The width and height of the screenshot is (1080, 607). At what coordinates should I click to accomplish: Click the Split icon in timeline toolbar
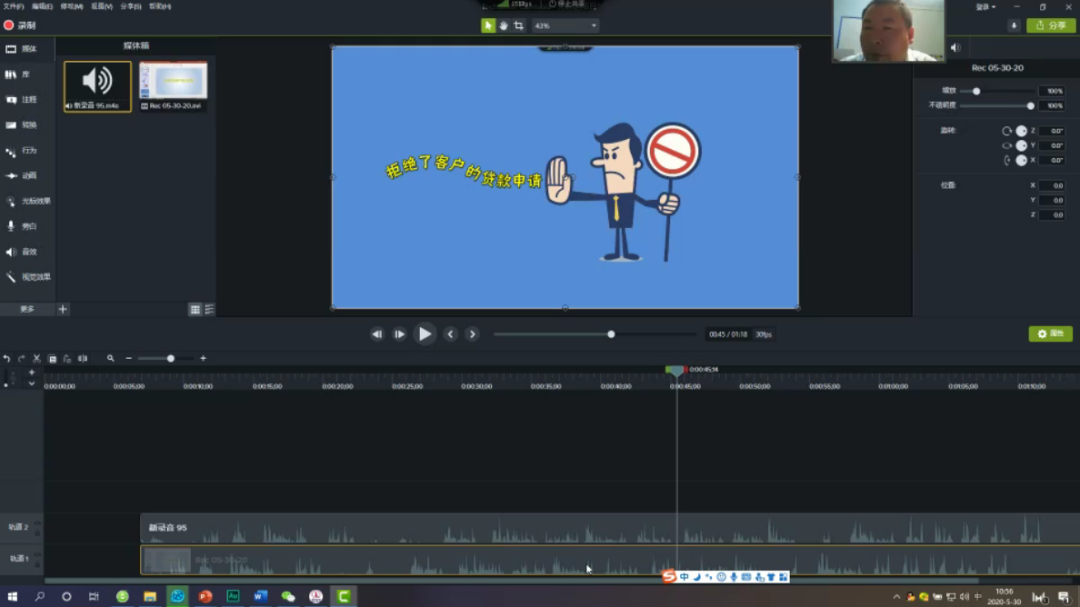coord(83,358)
